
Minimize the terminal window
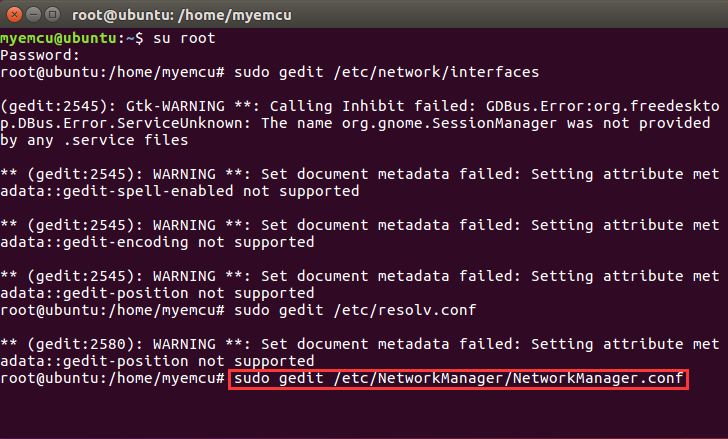(x=33, y=15)
